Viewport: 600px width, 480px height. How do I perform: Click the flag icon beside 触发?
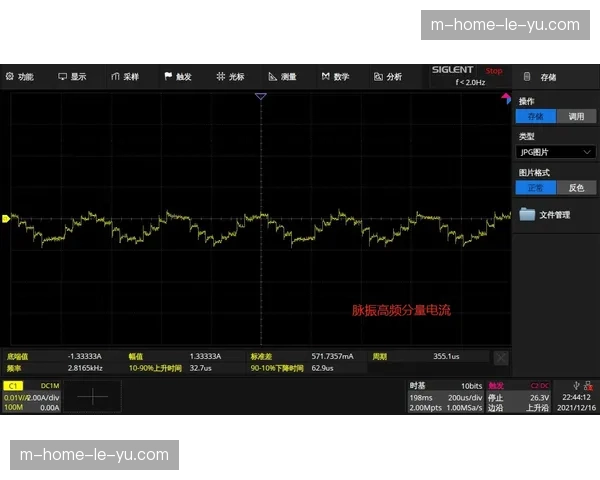168,76
